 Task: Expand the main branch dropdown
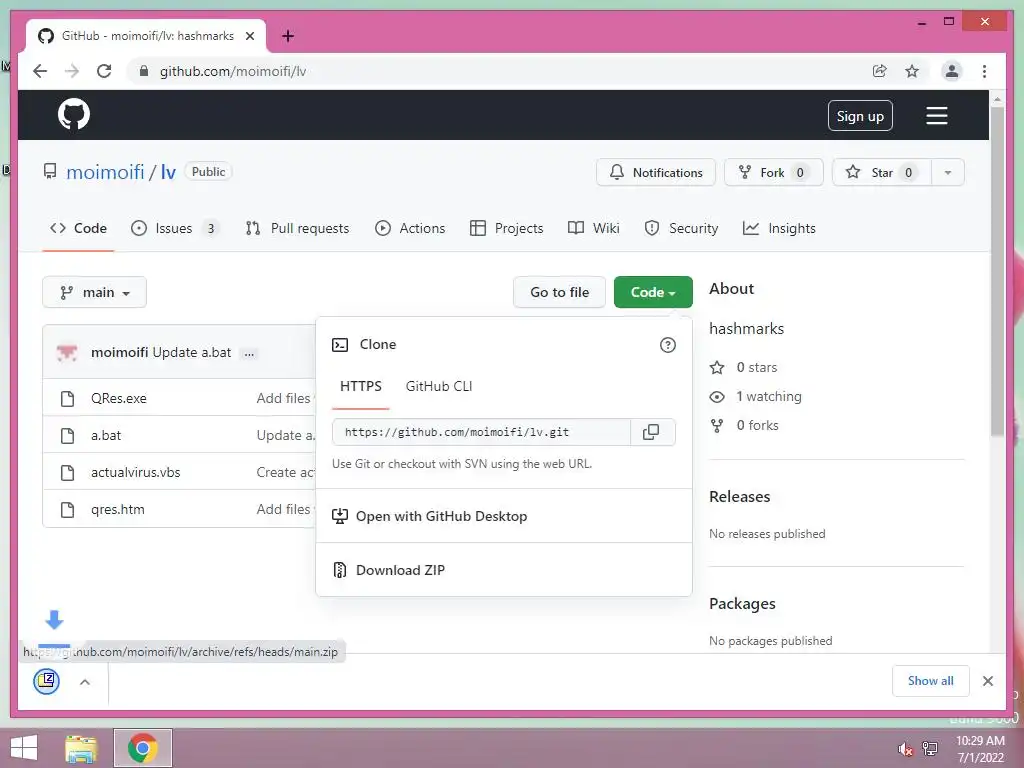click(95, 293)
